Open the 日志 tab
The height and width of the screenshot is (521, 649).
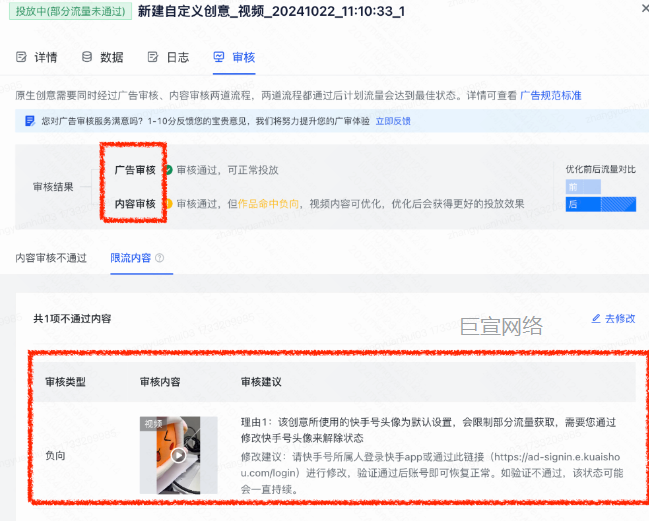pyautogui.click(x=168, y=57)
